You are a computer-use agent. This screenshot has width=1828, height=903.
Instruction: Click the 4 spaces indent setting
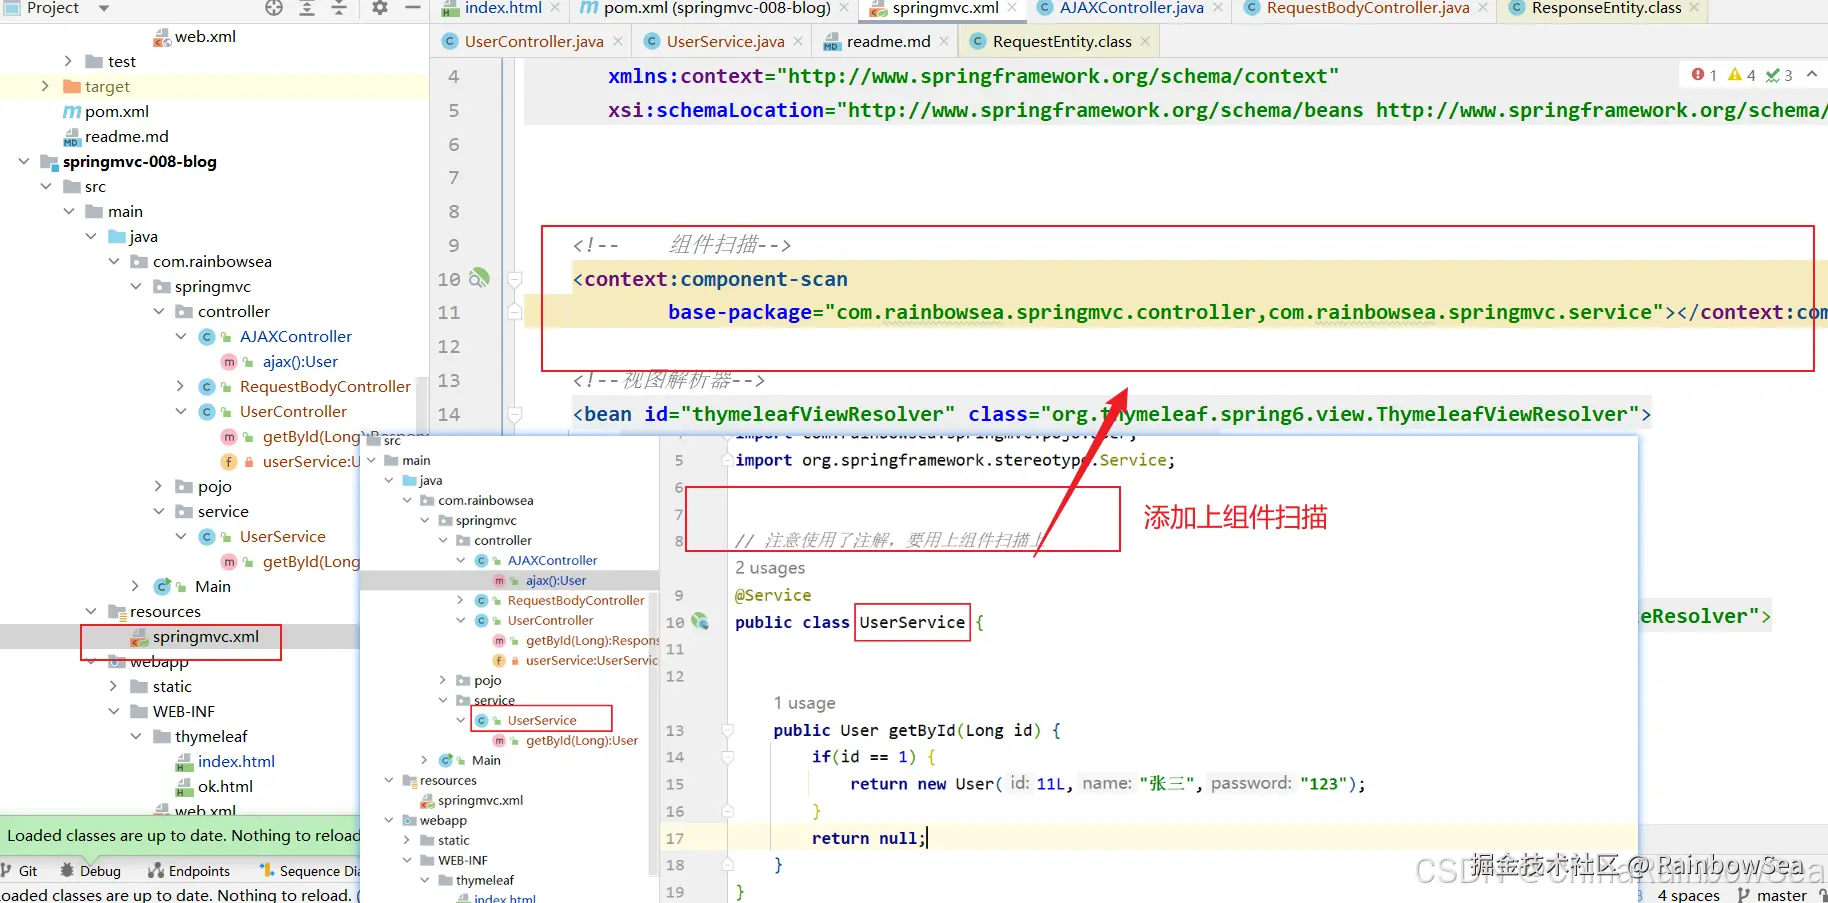tap(1689, 895)
